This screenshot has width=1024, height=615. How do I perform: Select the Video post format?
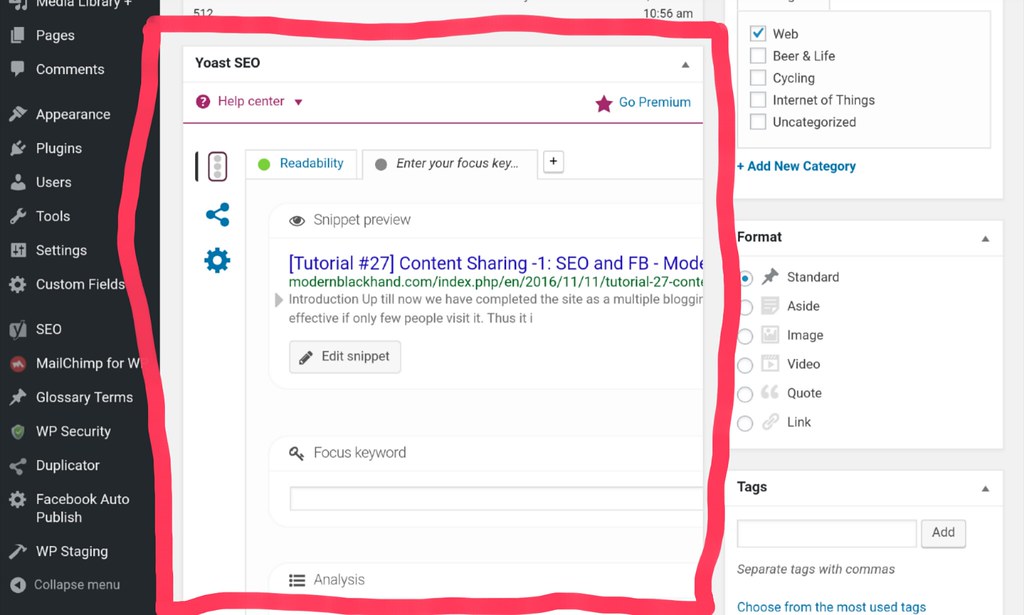click(x=745, y=365)
